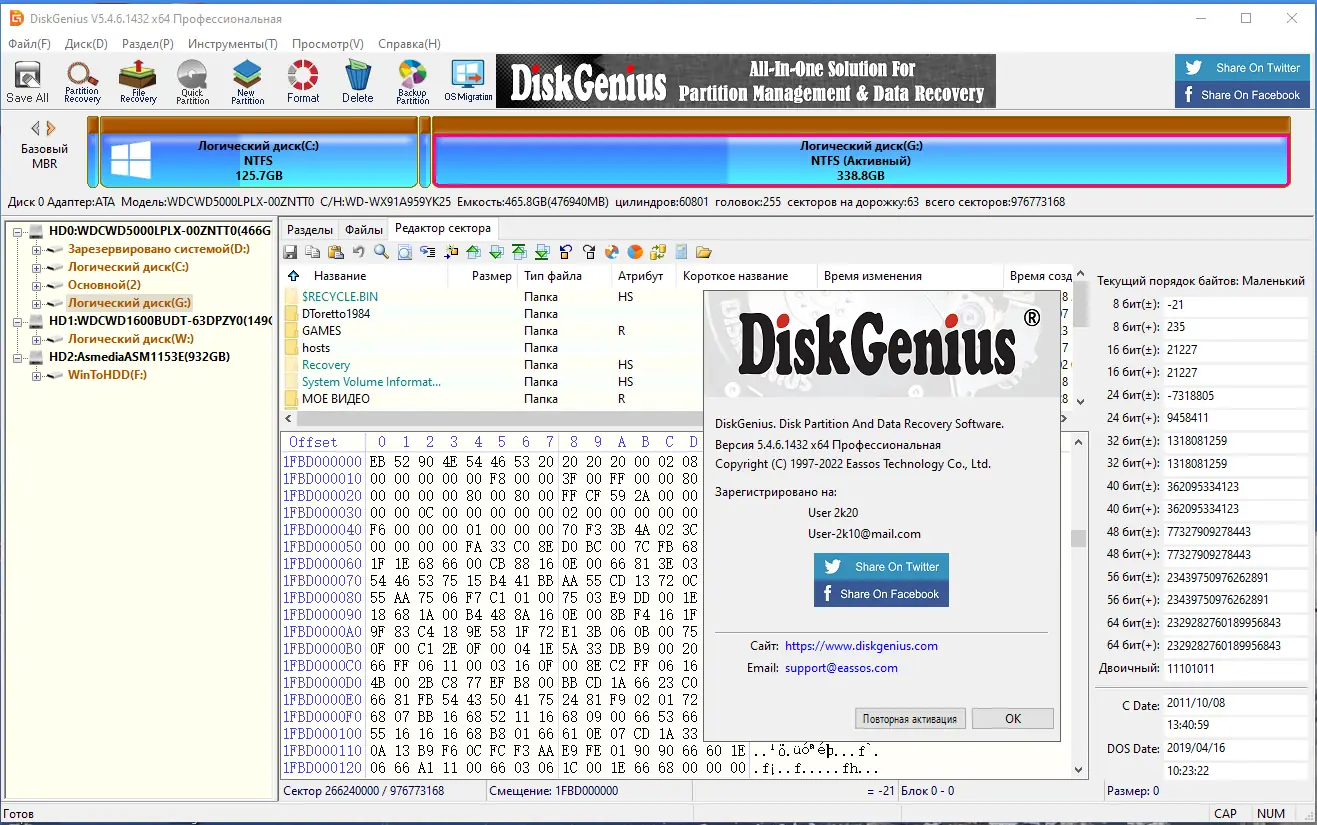The width and height of the screenshot is (1317, 825).
Task: Expand the Основной(2) tree node
Action: coord(37,285)
